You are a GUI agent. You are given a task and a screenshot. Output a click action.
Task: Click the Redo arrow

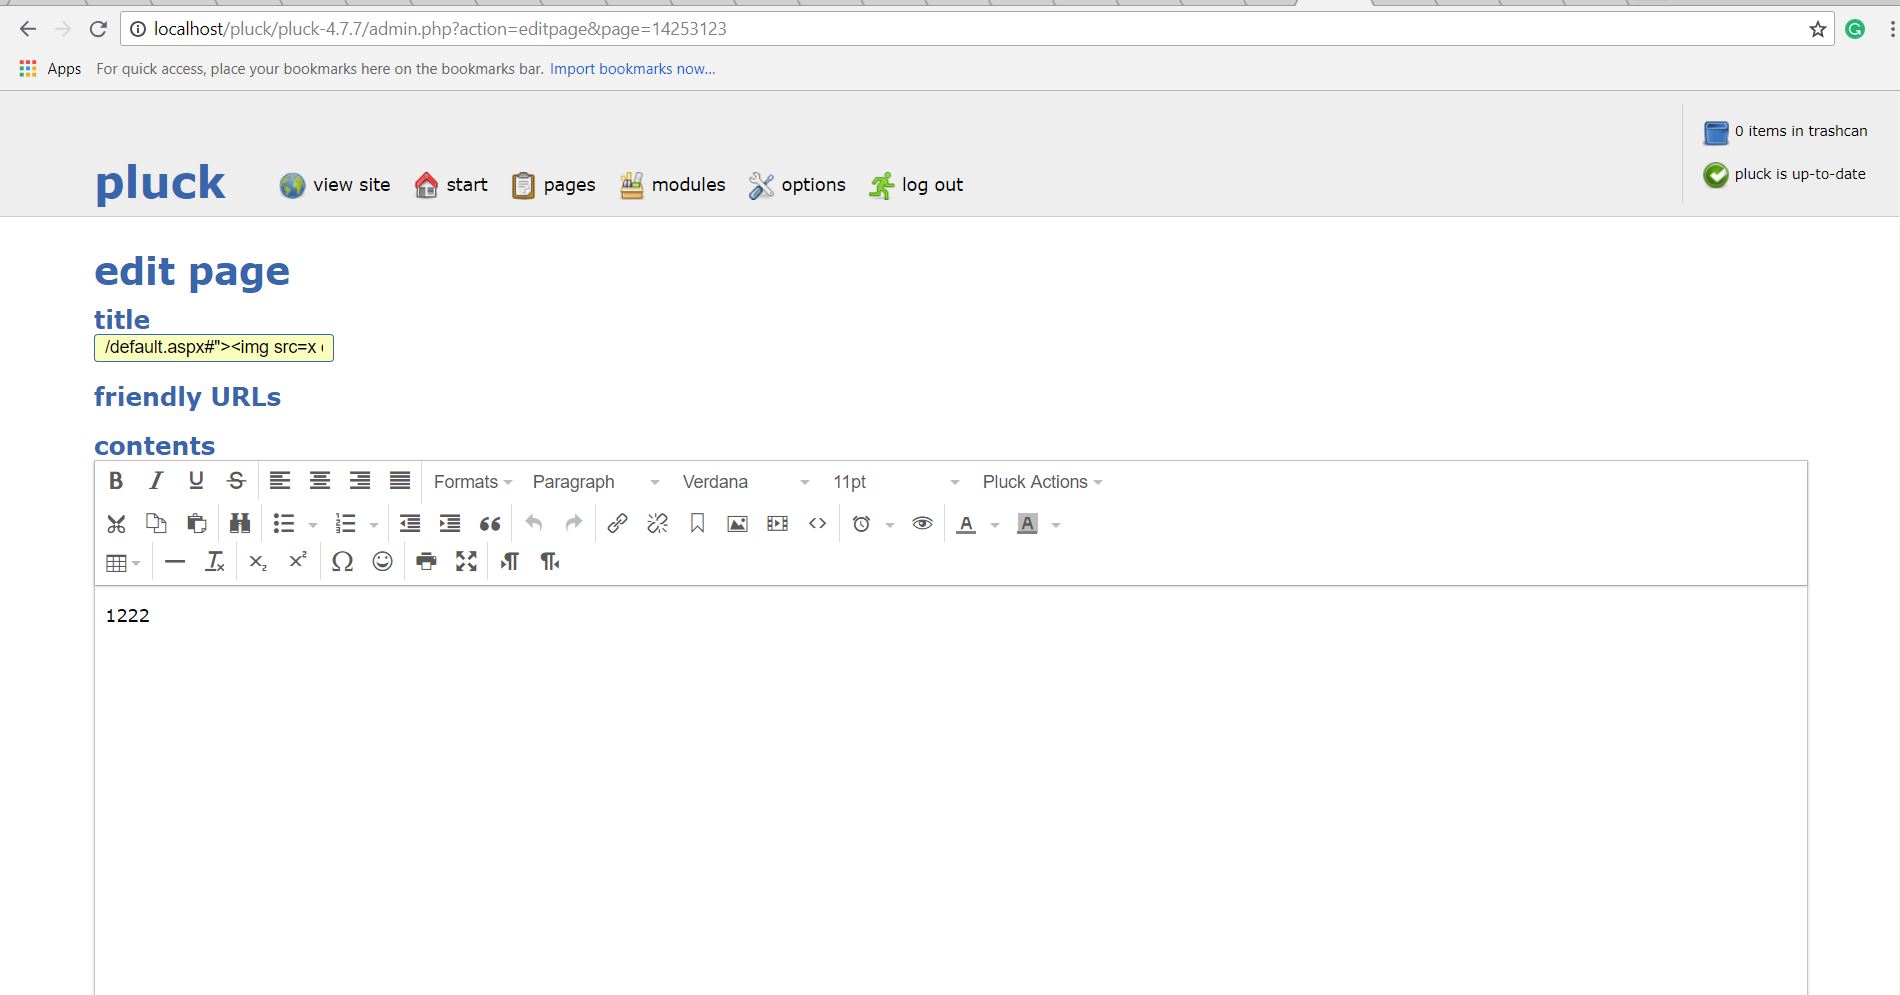coord(574,523)
